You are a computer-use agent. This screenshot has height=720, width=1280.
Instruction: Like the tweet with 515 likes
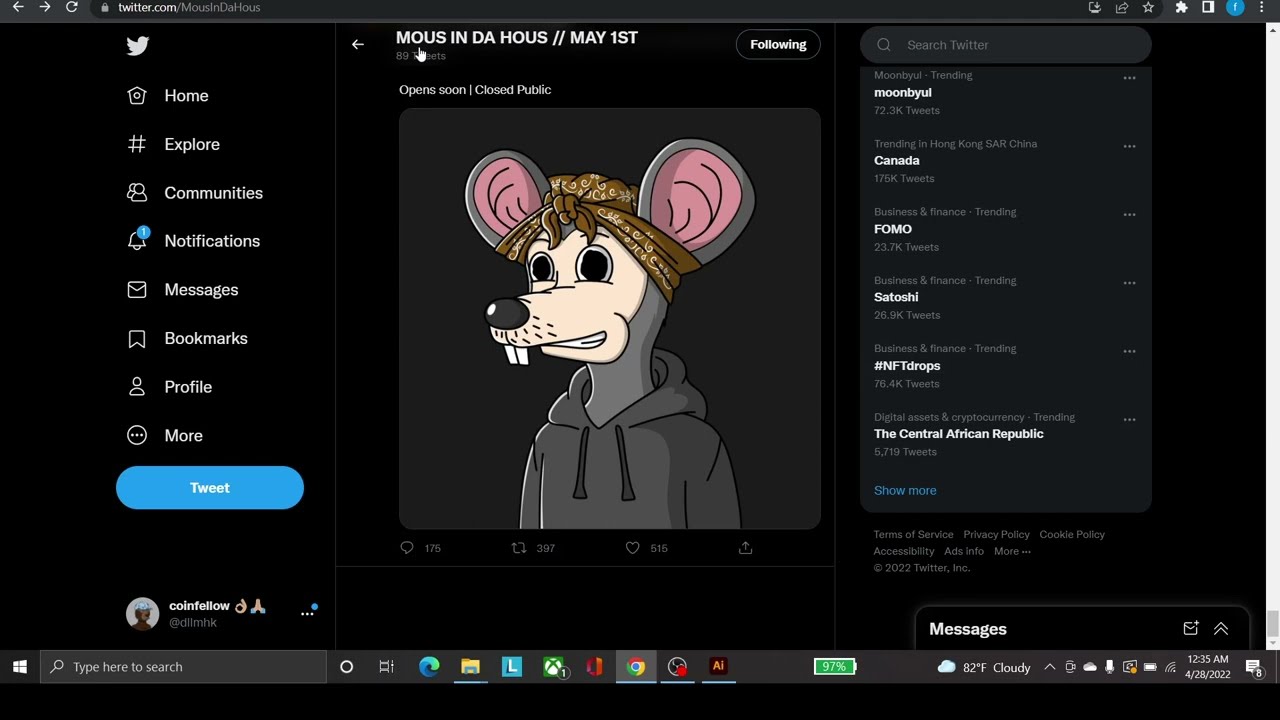(632, 548)
